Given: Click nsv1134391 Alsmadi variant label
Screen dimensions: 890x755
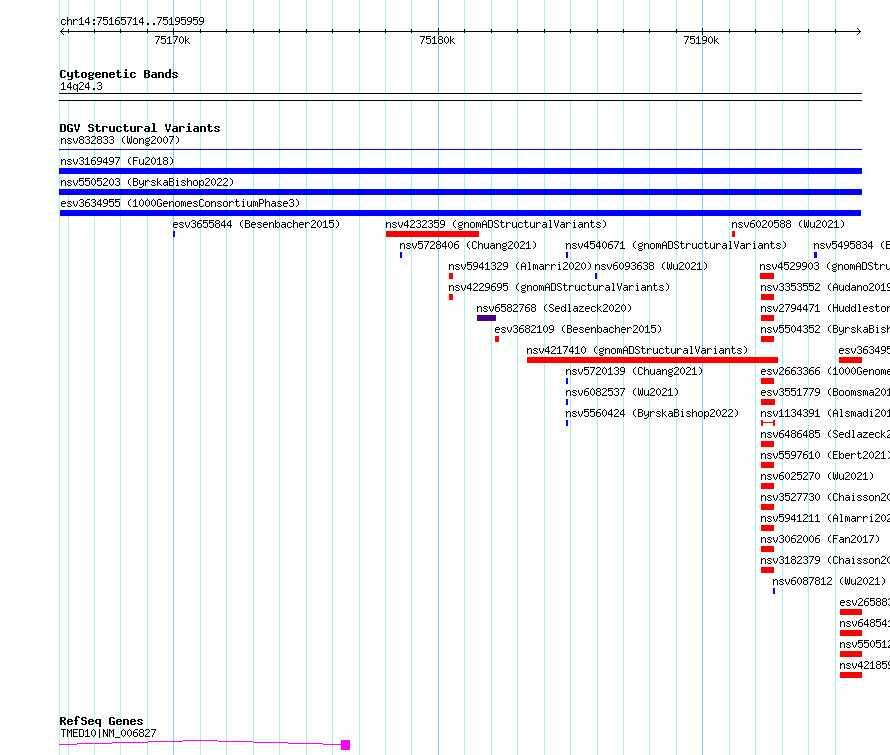Looking at the screenshot, I should click(825, 413).
